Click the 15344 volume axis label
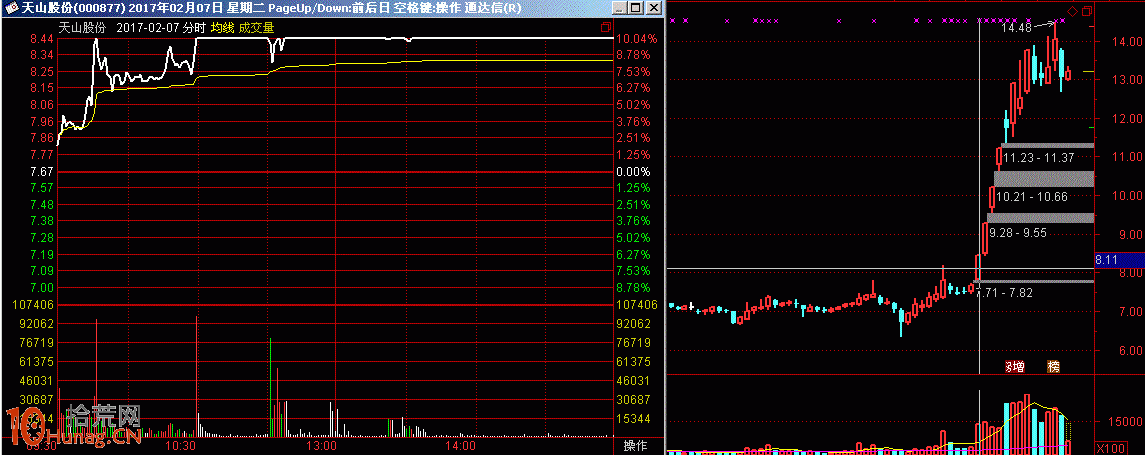Image resolution: width=1145 pixels, height=455 pixels. [x=634, y=418]
